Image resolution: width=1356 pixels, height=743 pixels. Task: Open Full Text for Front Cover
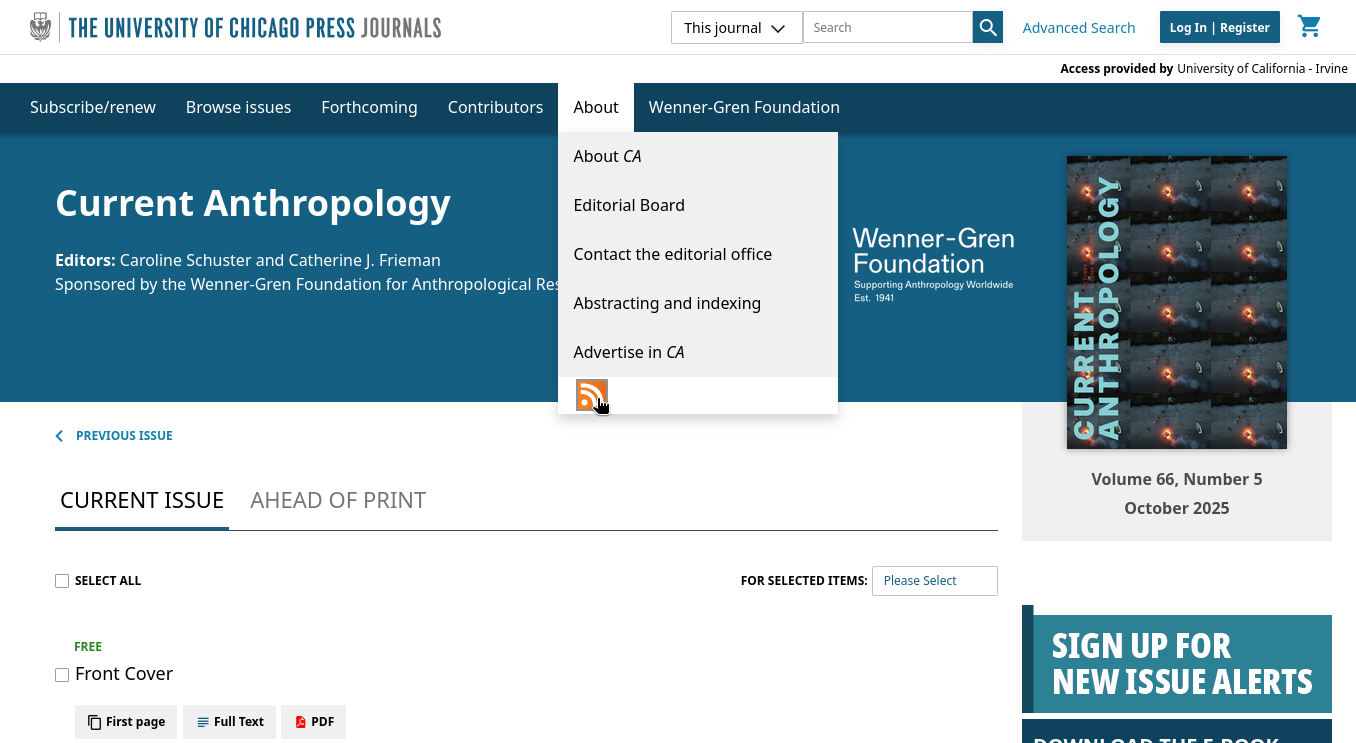point(230,722)
